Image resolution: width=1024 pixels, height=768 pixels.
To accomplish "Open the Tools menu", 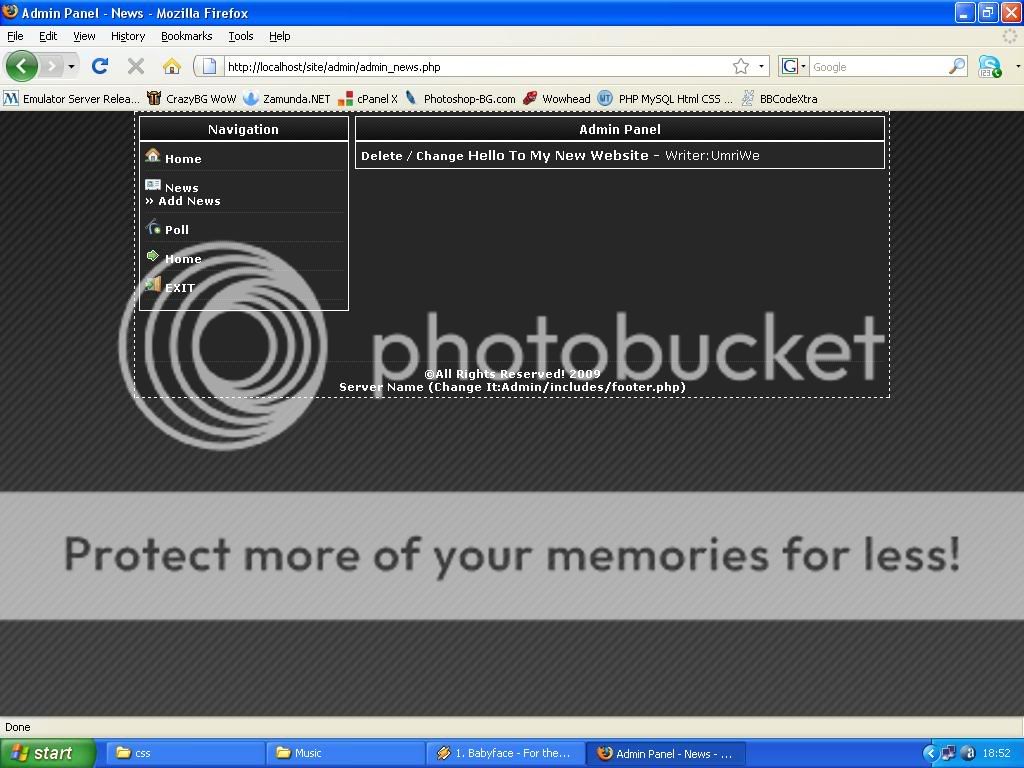I will click(x=240, y=36).
